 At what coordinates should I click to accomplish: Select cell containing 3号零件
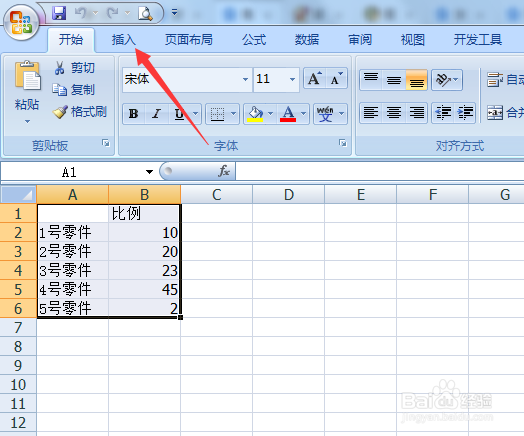pyautogui.click(x=73, y=270)
